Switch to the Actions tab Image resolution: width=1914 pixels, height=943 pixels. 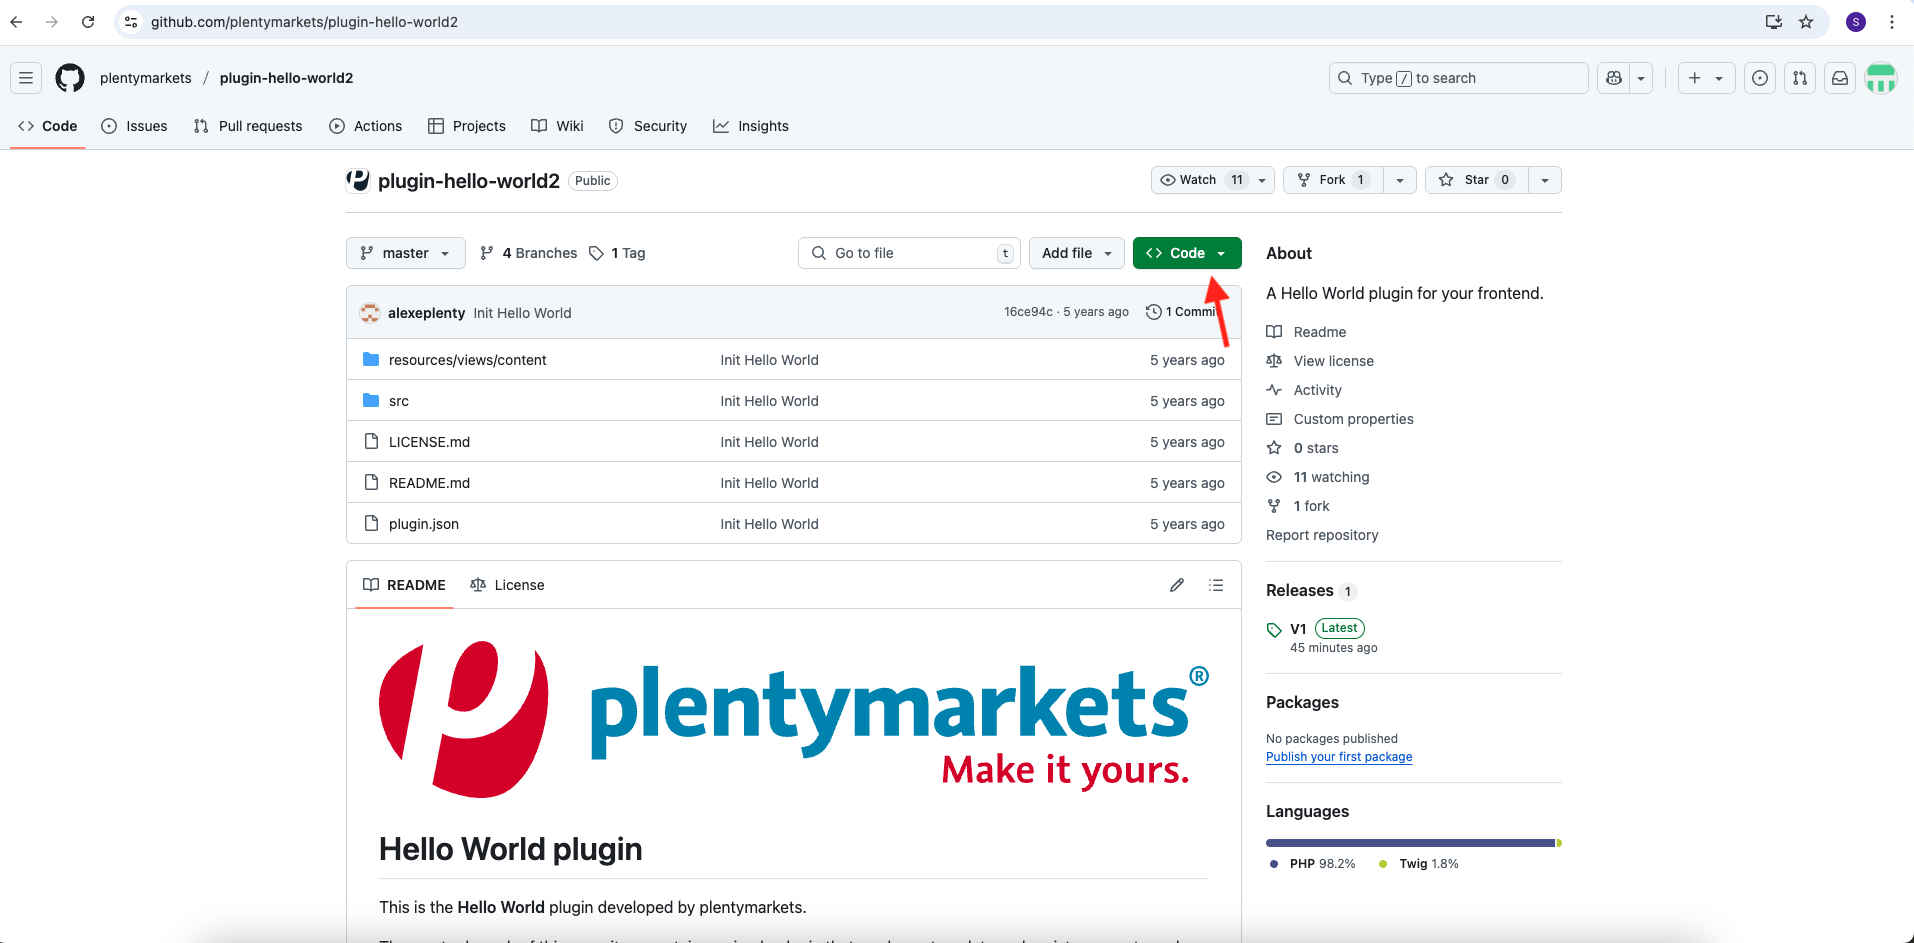pos(366,126)
